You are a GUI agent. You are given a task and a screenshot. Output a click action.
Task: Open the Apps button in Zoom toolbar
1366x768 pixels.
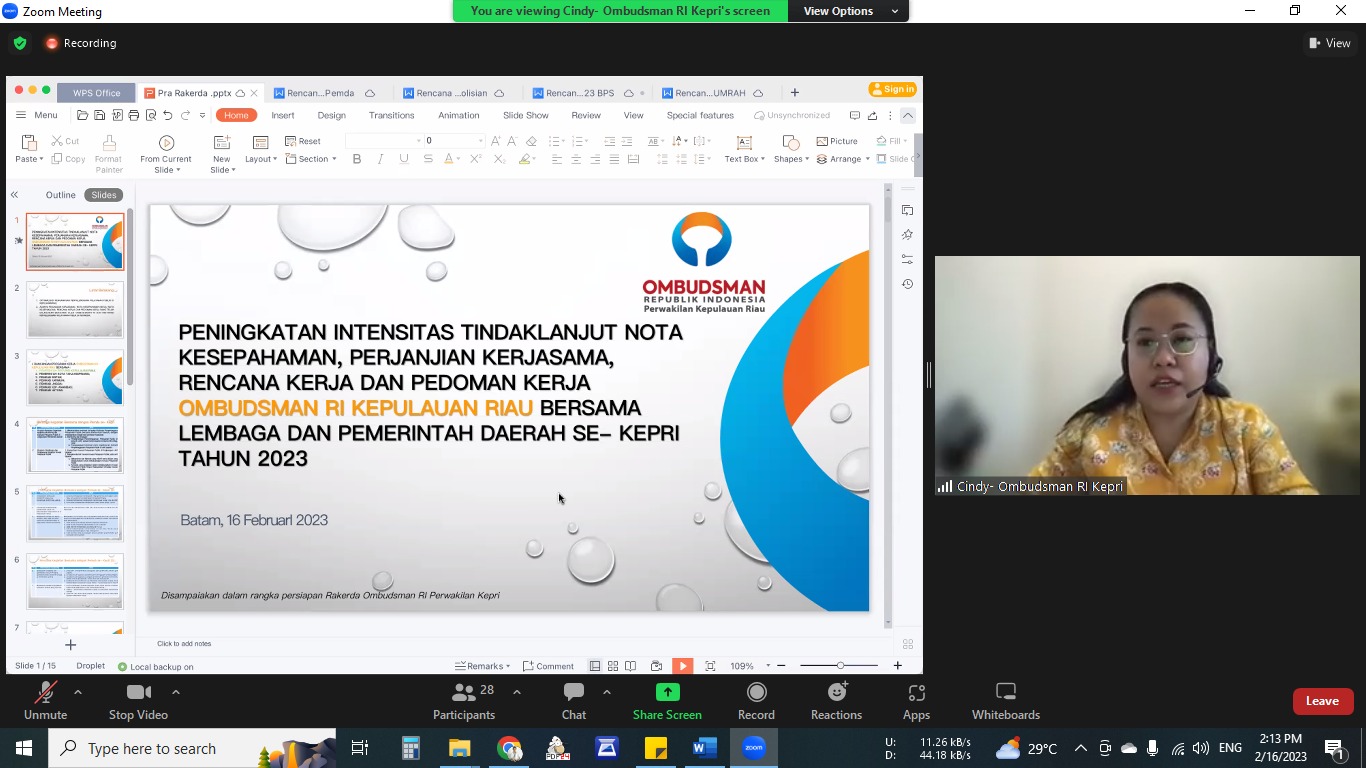(x=916, y=701)
